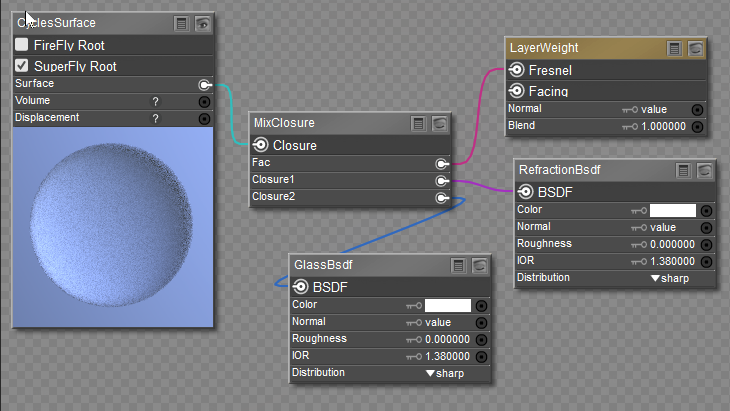Click the GlassBsdf Roughness animation key icon
The image size is (730, 411).
pos(414,340)
